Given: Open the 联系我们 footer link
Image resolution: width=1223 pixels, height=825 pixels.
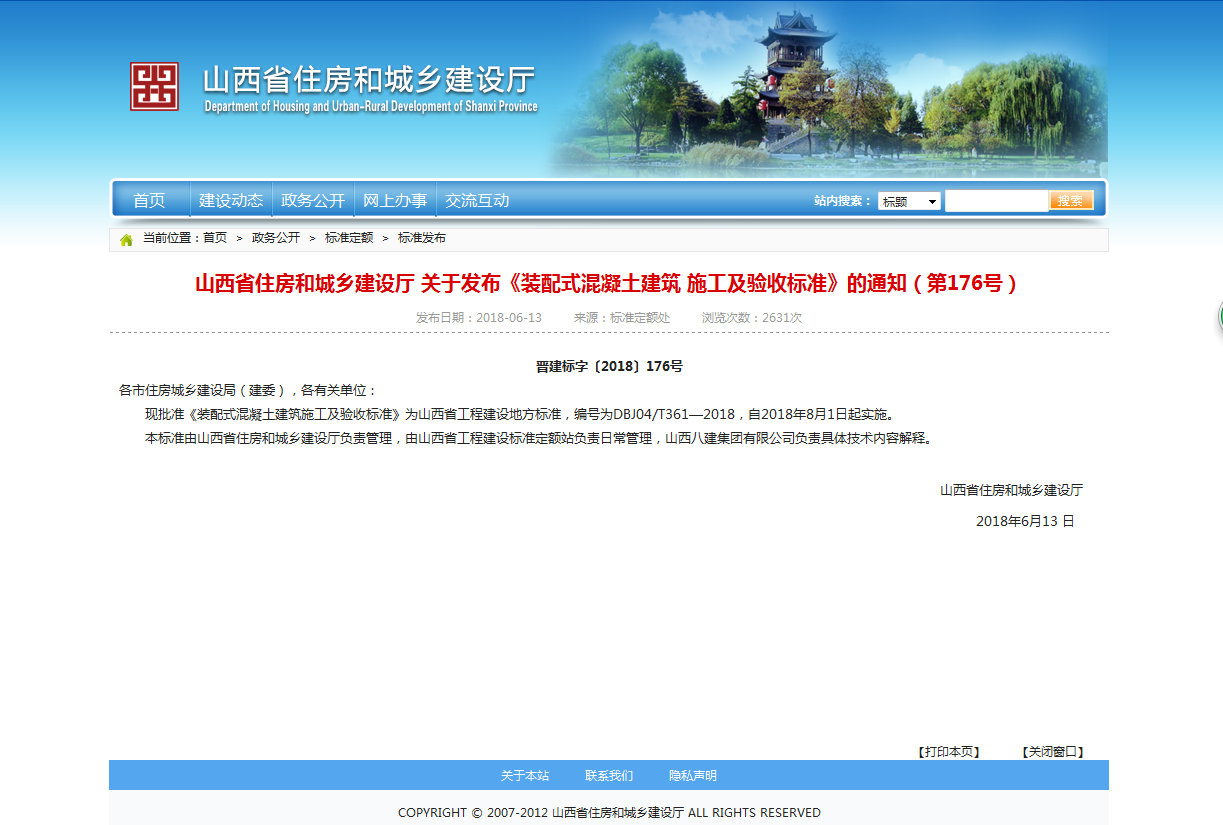Looking at the screenshot, I should click(x=609, y=776).
